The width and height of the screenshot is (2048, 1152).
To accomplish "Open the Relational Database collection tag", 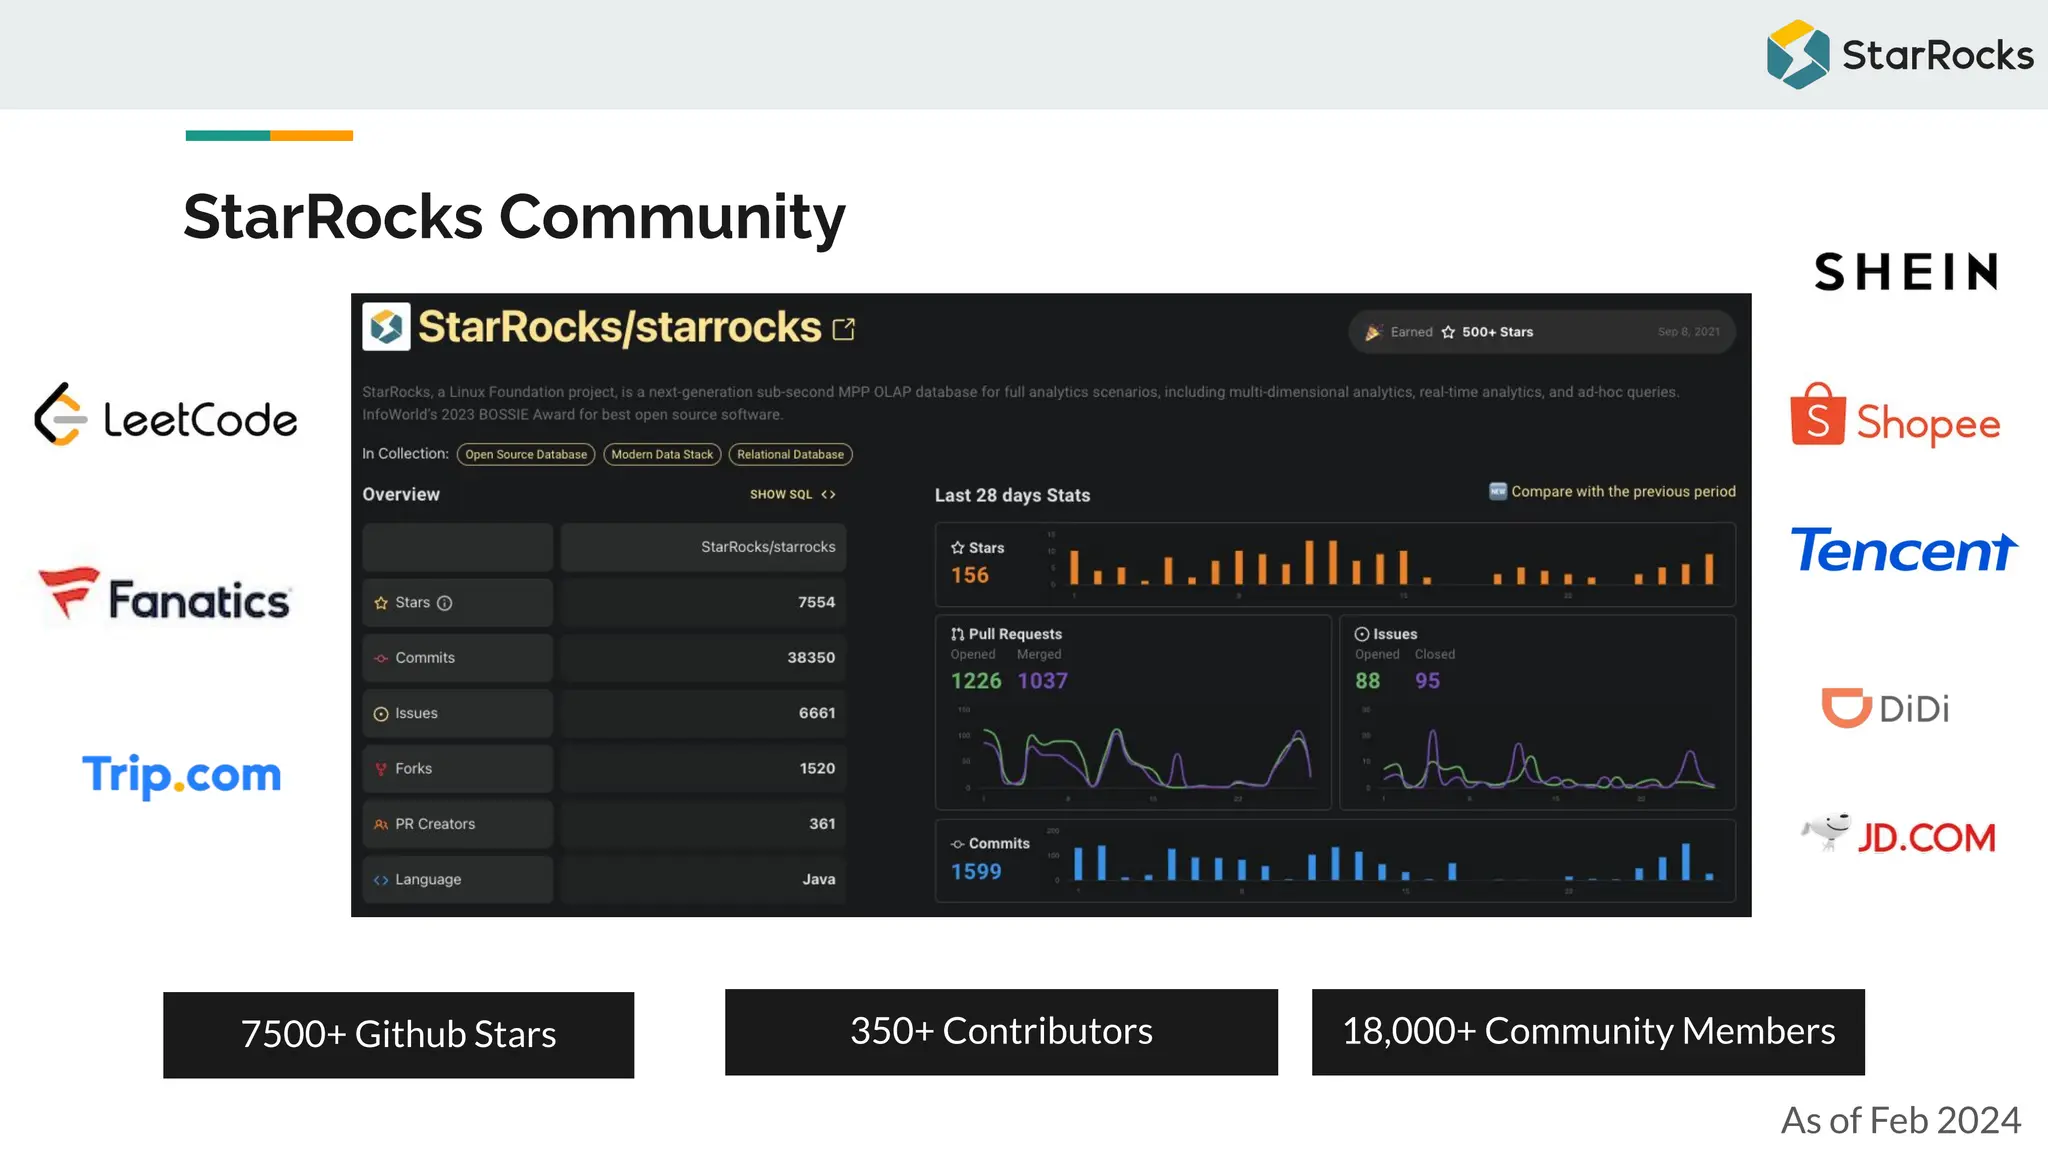I will point(790,454).
